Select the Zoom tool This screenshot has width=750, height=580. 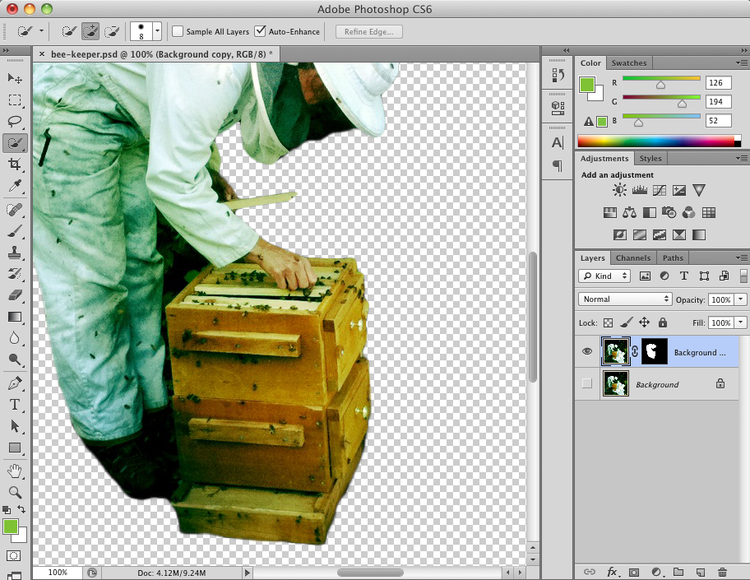click(15, 492)
